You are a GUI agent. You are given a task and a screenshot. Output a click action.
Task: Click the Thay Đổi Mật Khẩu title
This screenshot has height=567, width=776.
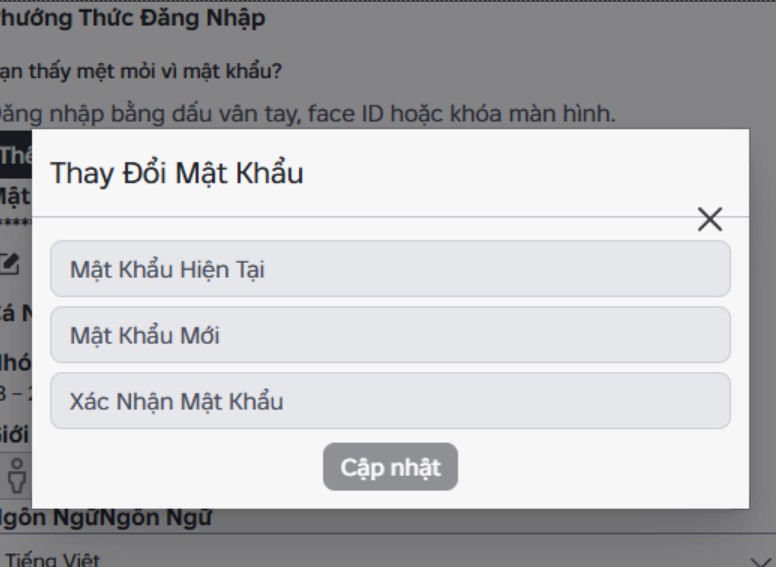[177, 173]
